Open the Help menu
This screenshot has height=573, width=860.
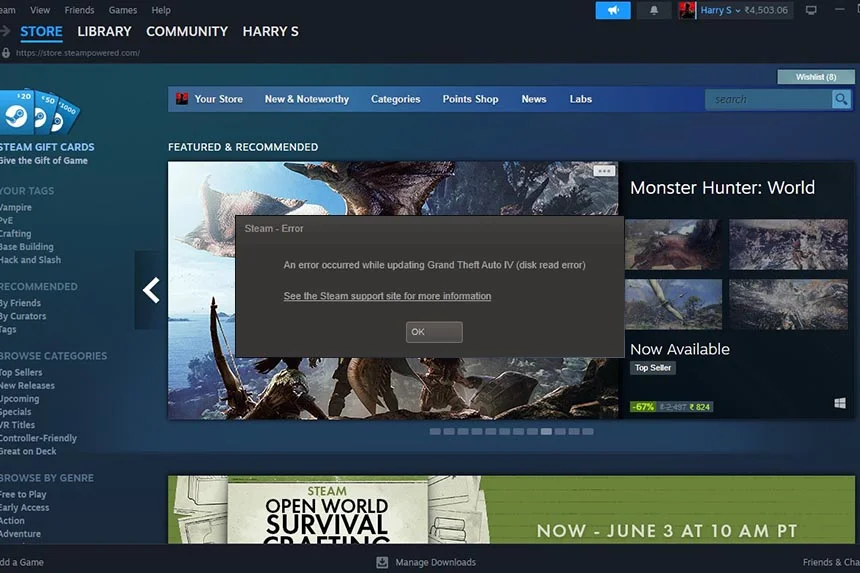coord(161,10)
